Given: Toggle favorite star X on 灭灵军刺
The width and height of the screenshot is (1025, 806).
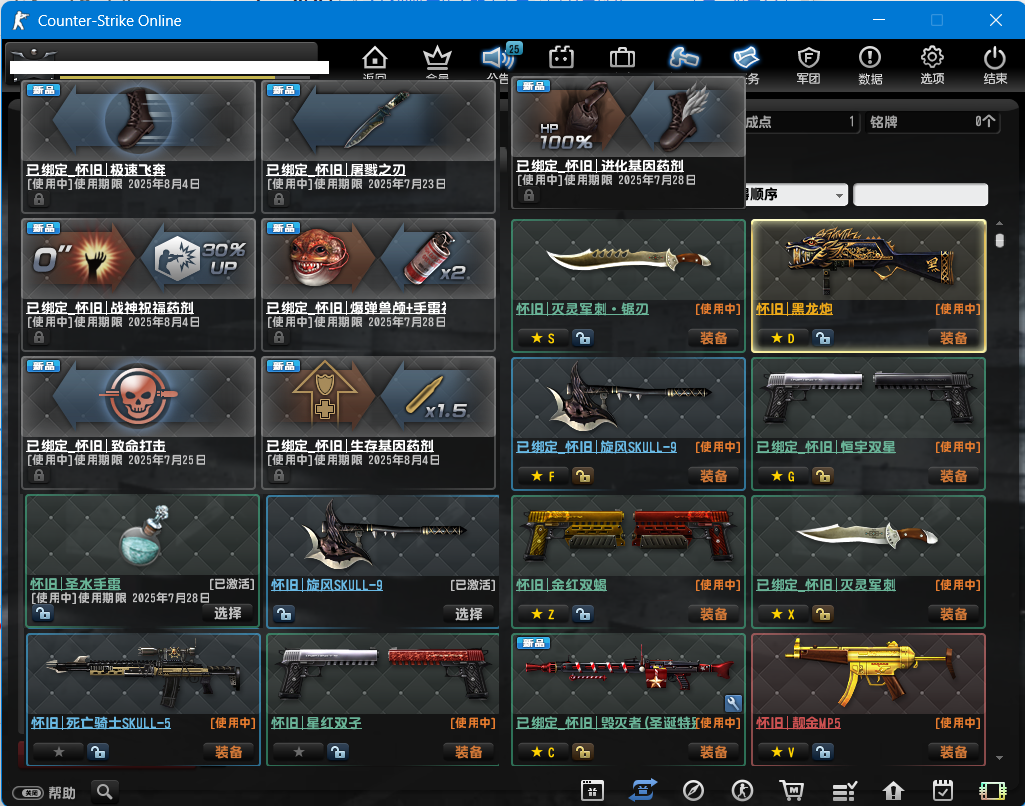Looking at the screenshot, I should [x=783, y=614].
